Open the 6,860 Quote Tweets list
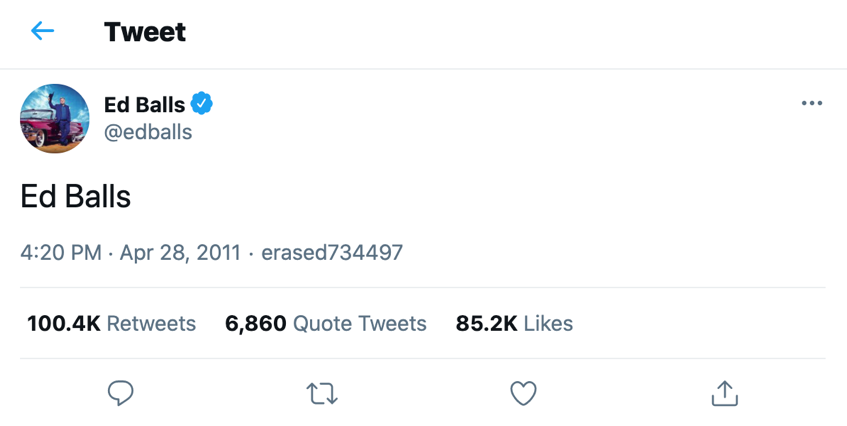The image size is (847, 426). pyautogui.click(x=326, y=323)
